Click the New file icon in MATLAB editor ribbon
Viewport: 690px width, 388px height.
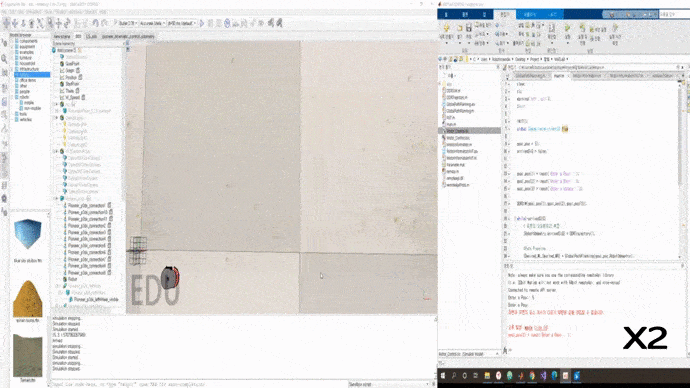[446, 29]
